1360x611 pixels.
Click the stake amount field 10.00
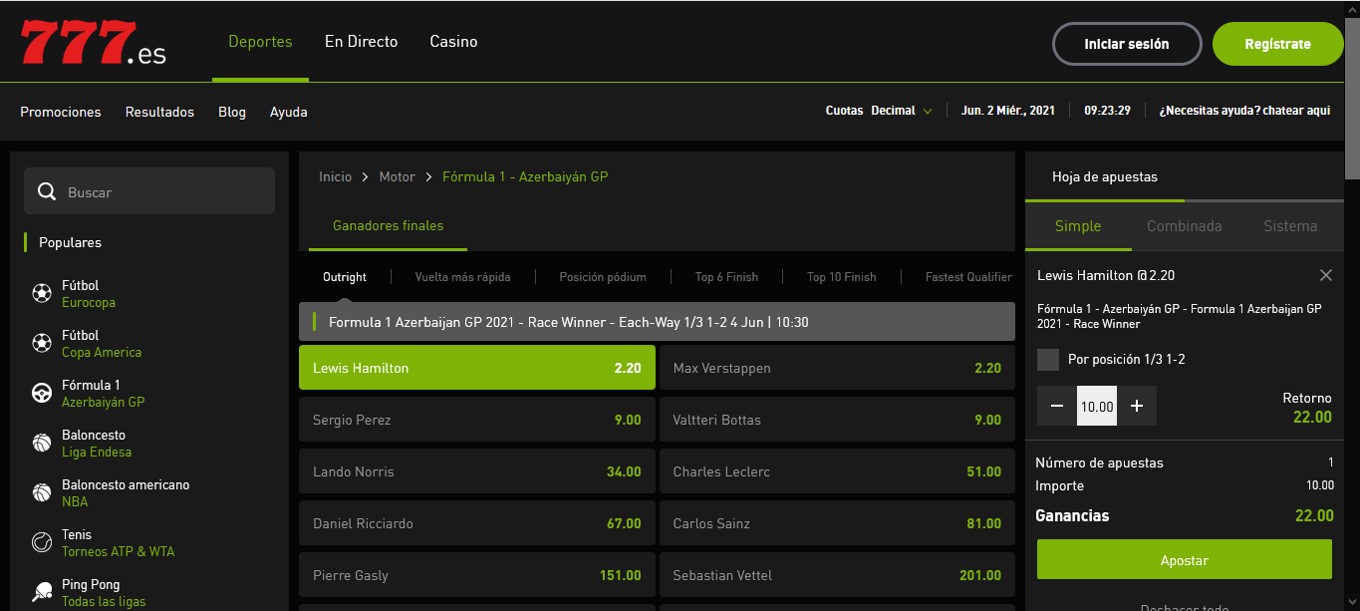[1097, 406]
